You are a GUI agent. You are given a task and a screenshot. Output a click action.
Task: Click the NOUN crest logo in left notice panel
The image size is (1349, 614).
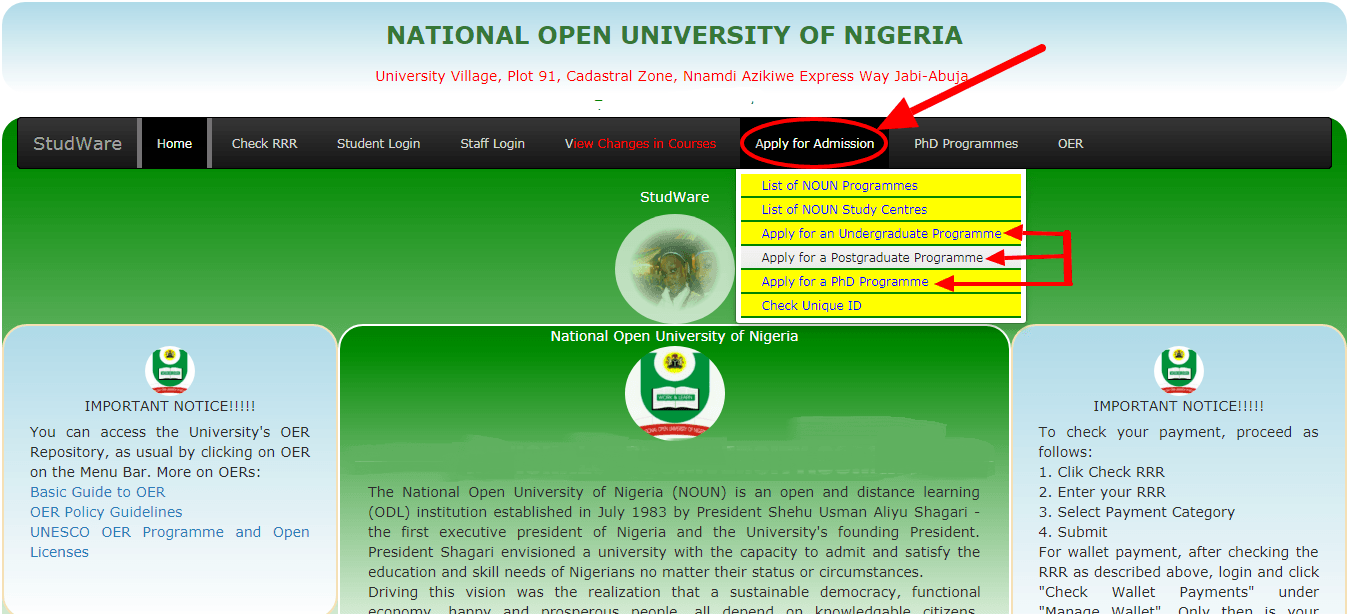pos(170,370)
